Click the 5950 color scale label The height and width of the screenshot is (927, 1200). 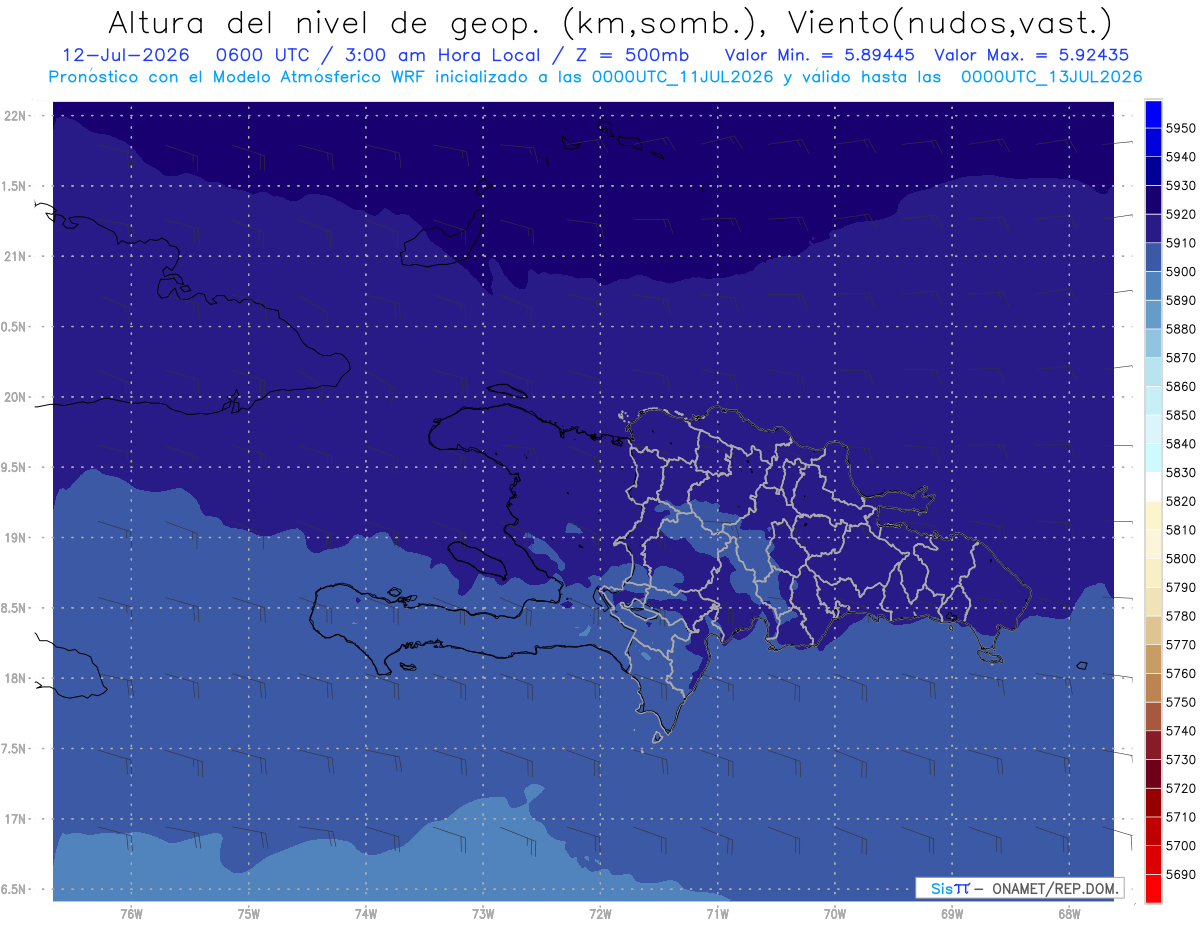1180,128
